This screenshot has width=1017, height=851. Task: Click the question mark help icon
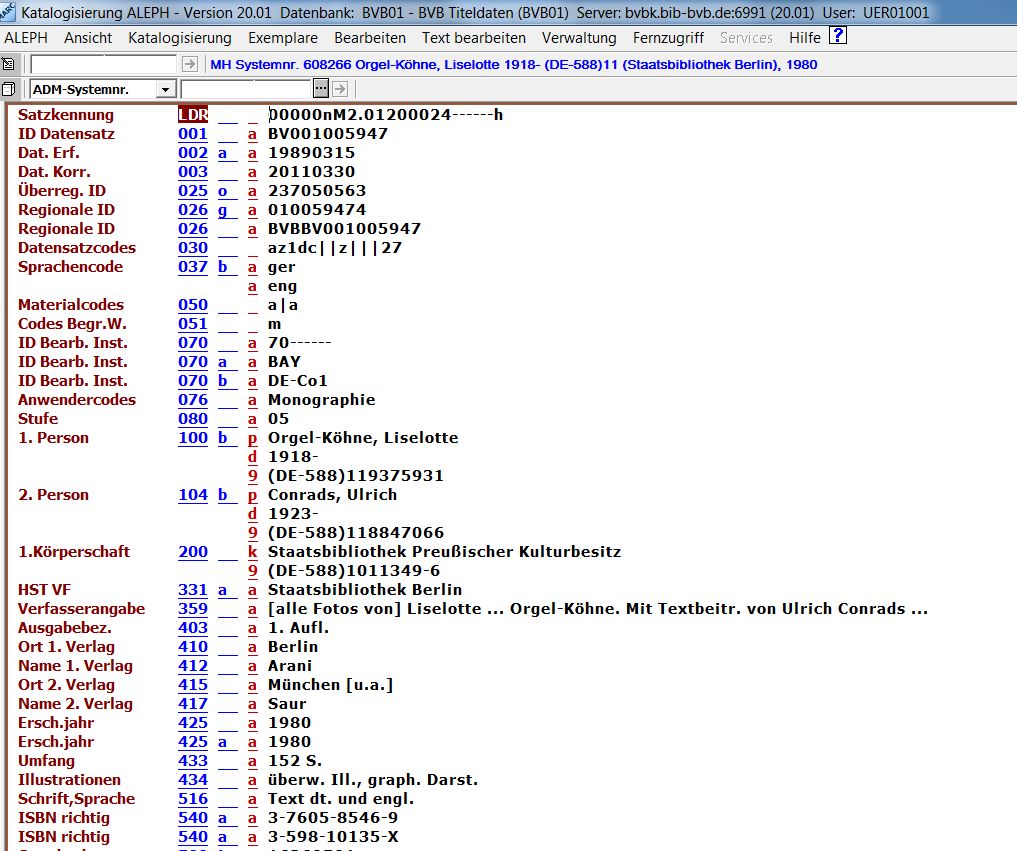[x=838, y=37]
